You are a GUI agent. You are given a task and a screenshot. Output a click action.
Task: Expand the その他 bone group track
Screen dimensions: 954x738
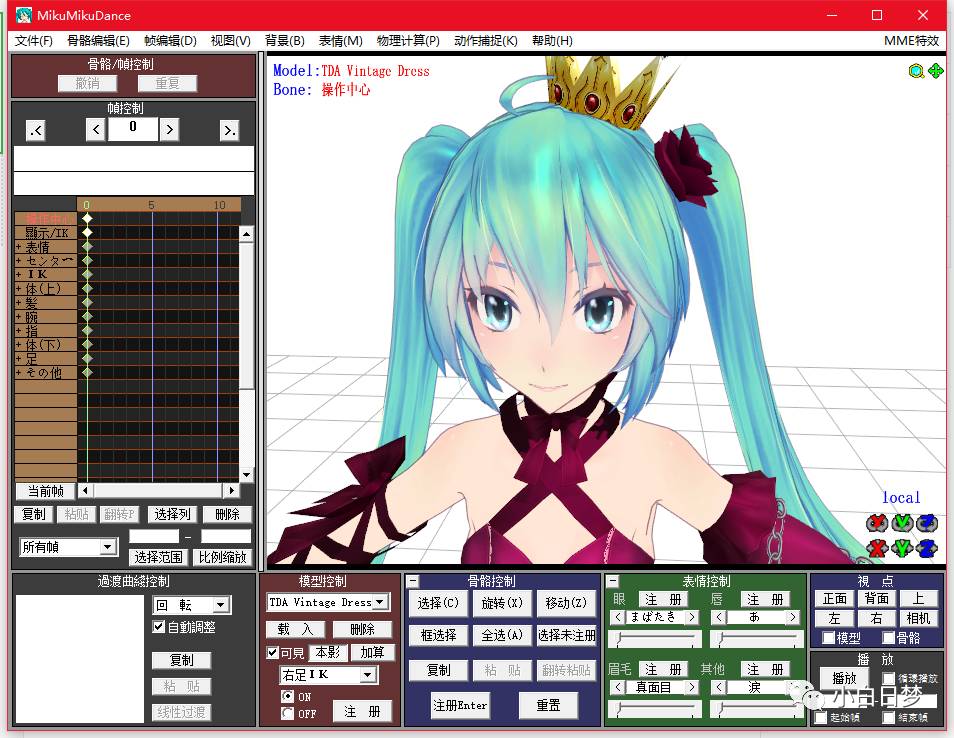19,372
